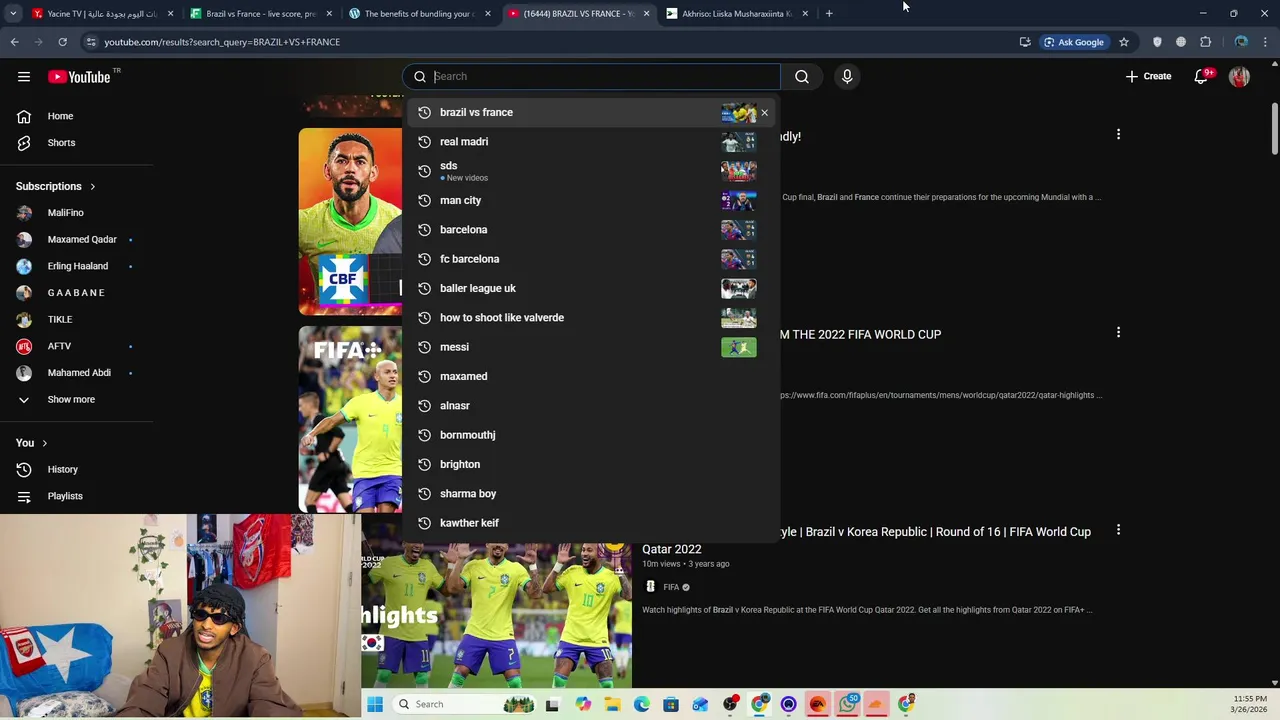This screenshot has width=1280, height=720.
Task: Open the tab search dropdown arrow
Action: 13,14
